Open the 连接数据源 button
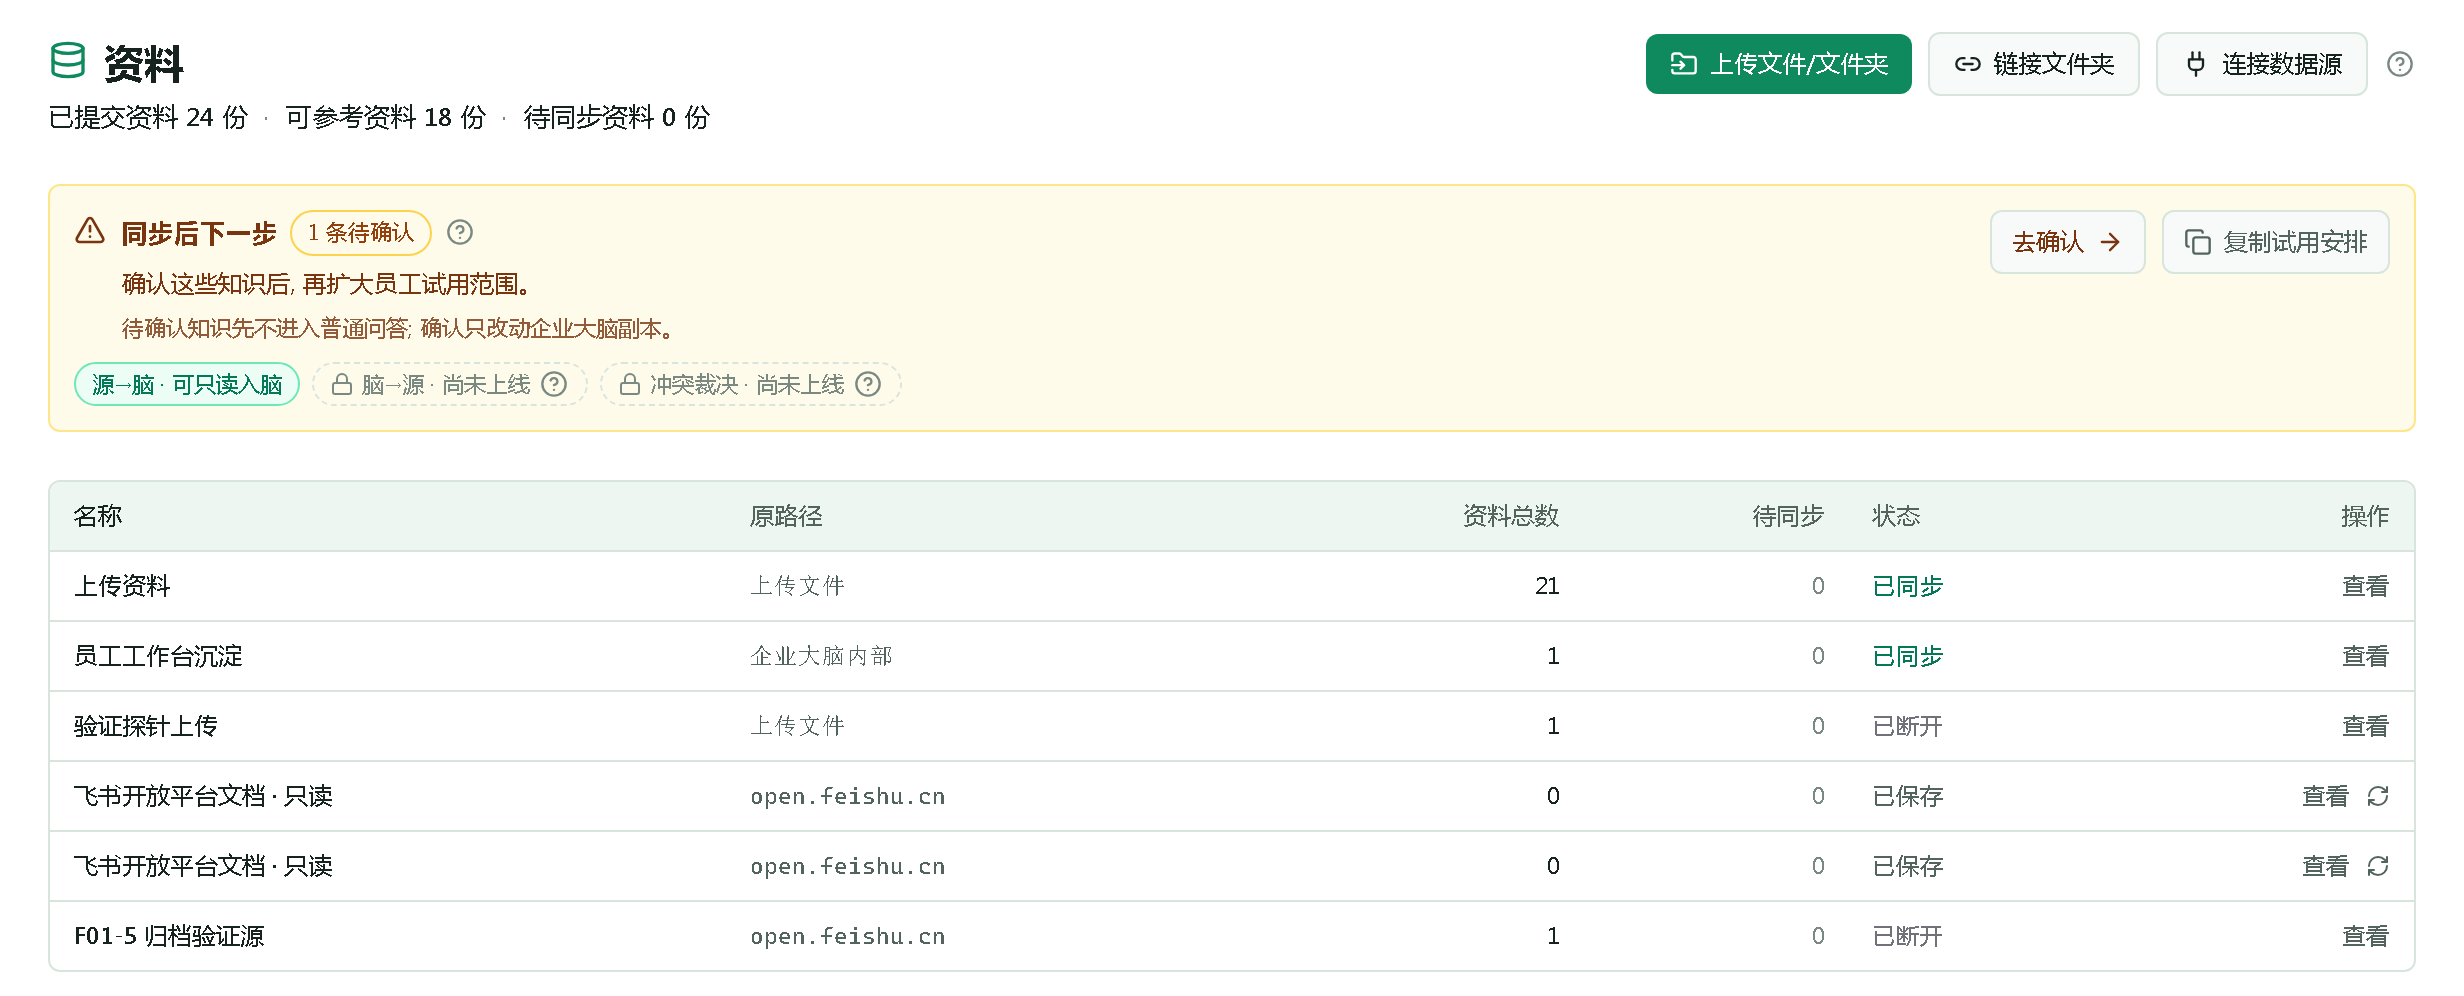Screen dimensions: 2464x996 [2261, 64]
